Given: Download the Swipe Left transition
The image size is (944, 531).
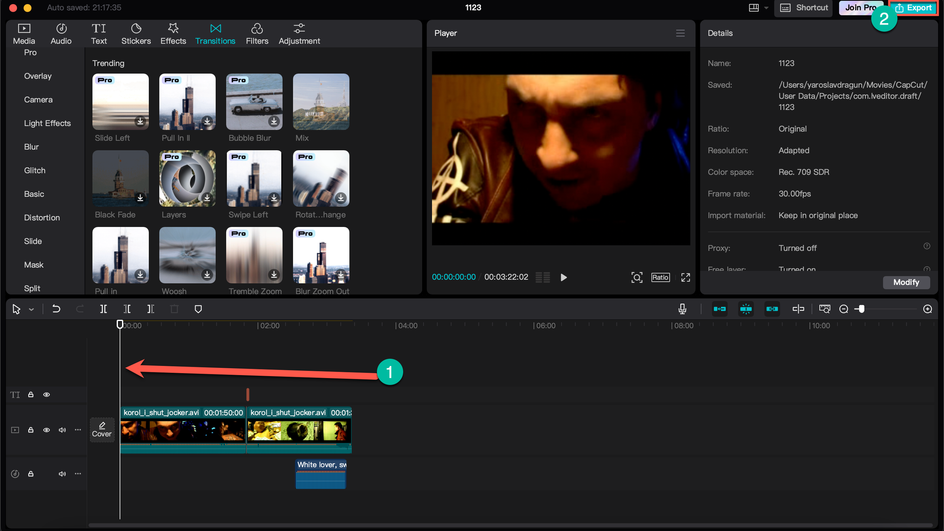Looking at the screenshot, I should (x=274, y=197).
